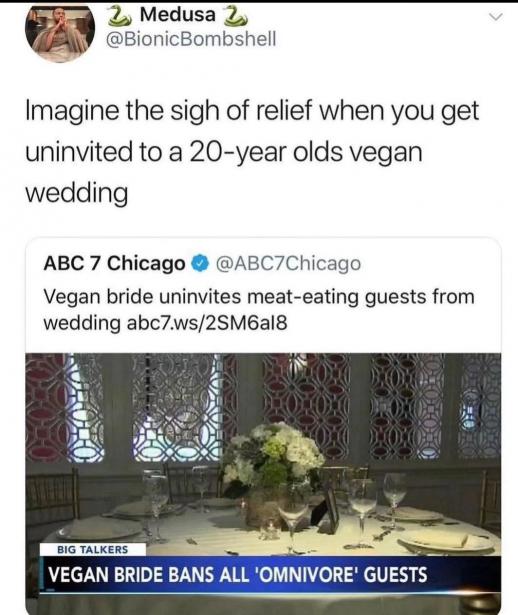518x615 pixels.
Task: Click the snake emoji before Medusa
Action: click(x=120, y=16)
